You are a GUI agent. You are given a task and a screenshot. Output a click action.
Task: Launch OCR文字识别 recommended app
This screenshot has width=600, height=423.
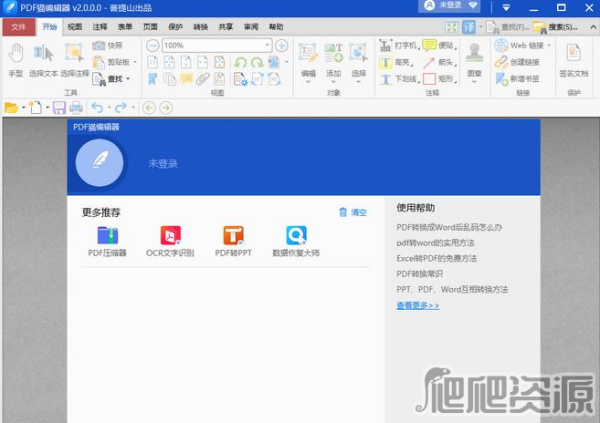pyautogui.click(x=170, y=241)
